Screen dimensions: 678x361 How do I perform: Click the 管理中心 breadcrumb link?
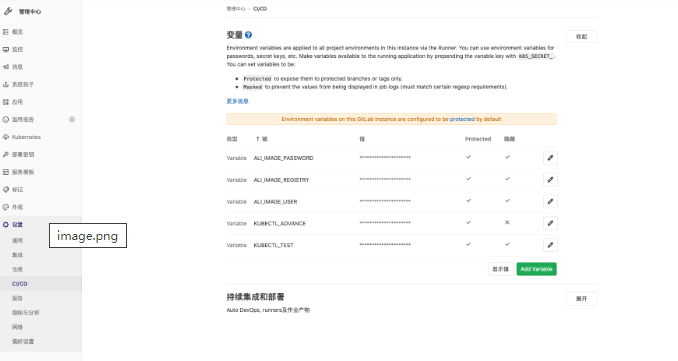coord(236,9)
